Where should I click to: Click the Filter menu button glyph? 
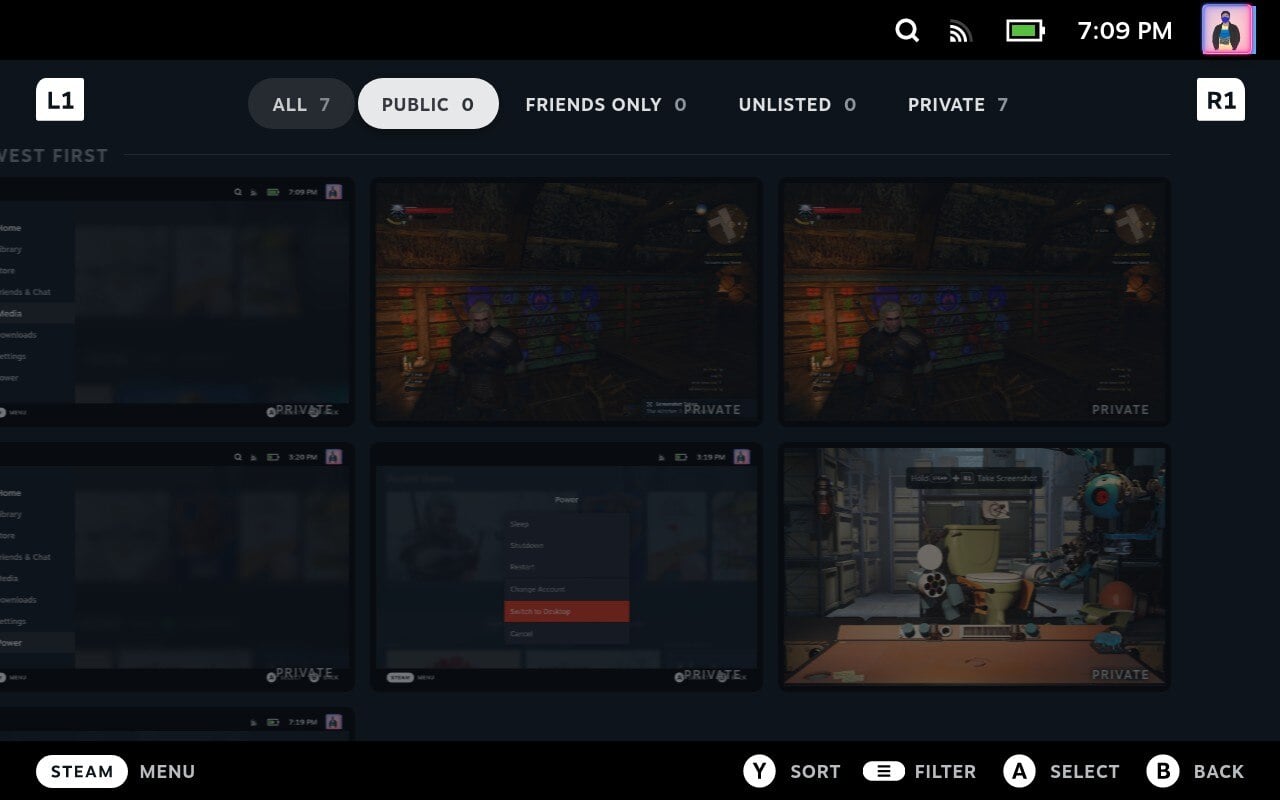(884, 771)
